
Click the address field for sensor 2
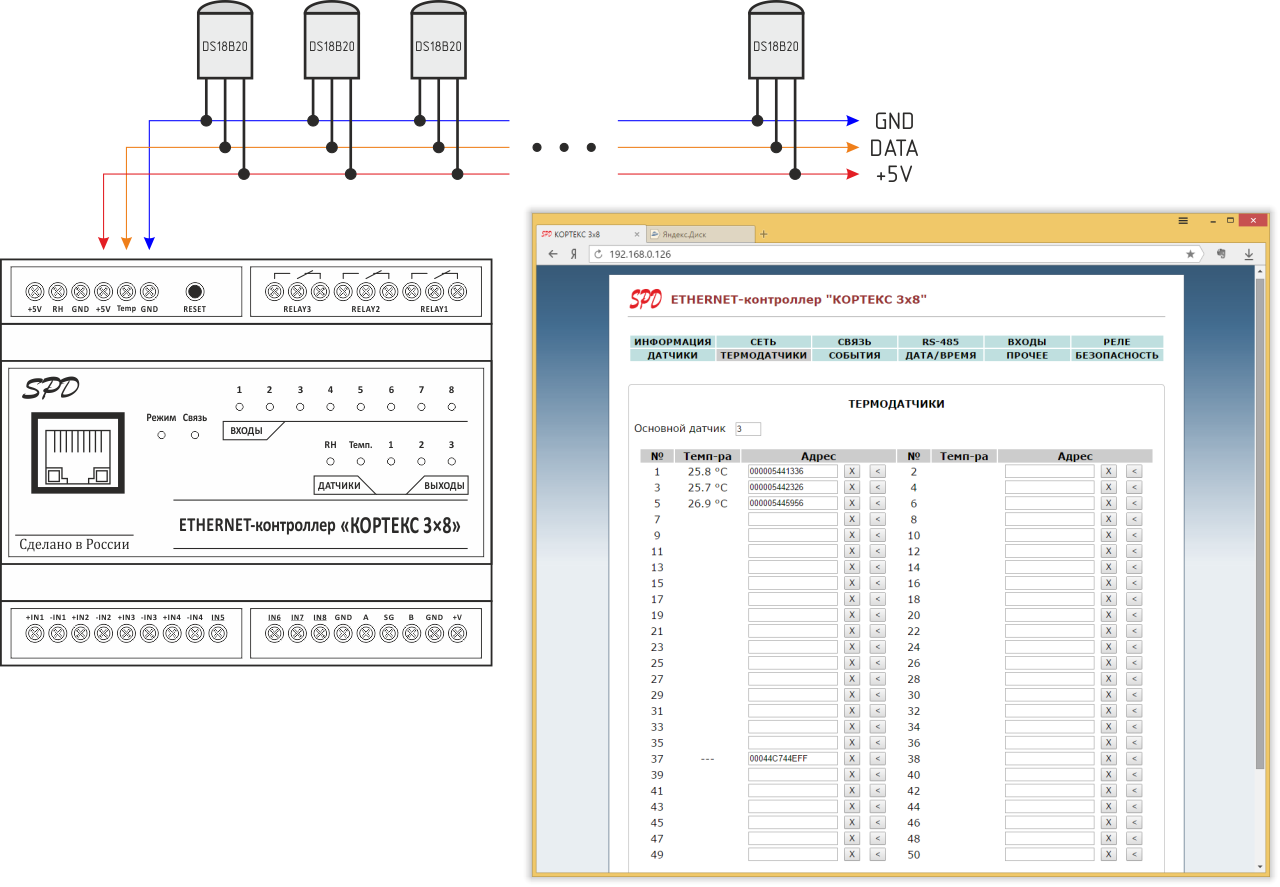pos(1049,472)
